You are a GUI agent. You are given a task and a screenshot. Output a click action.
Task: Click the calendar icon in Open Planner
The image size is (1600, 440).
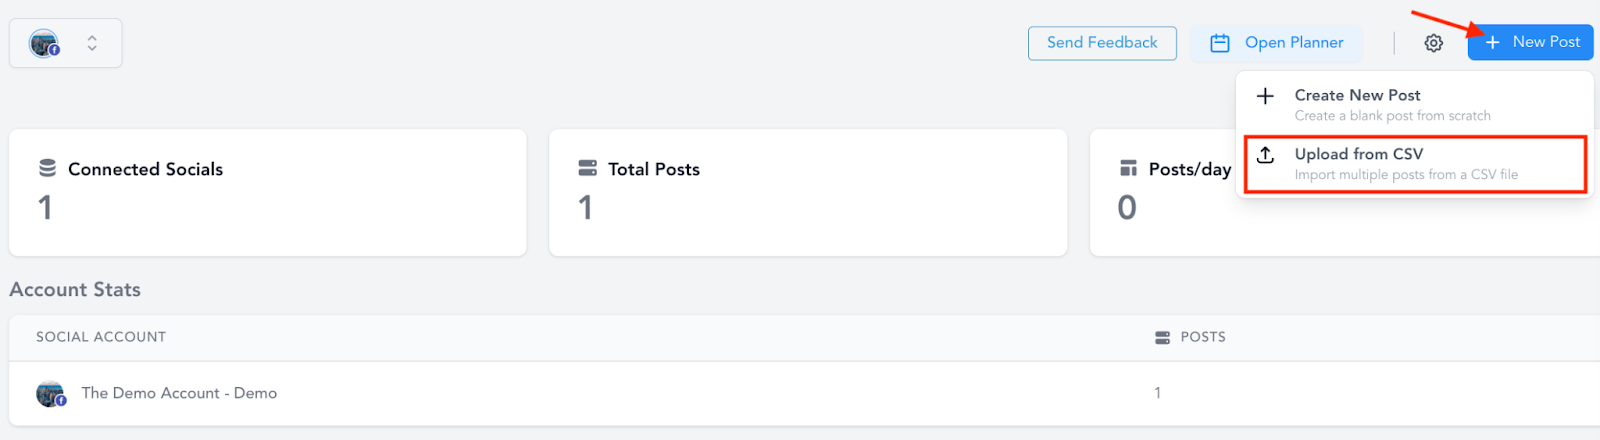[x=1220, y=43]
